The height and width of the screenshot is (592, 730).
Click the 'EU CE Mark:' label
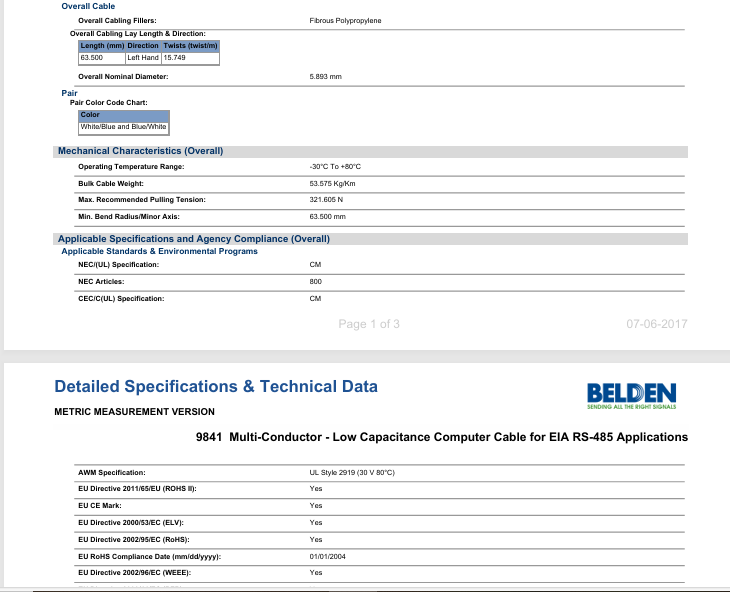tap(100, 505)
